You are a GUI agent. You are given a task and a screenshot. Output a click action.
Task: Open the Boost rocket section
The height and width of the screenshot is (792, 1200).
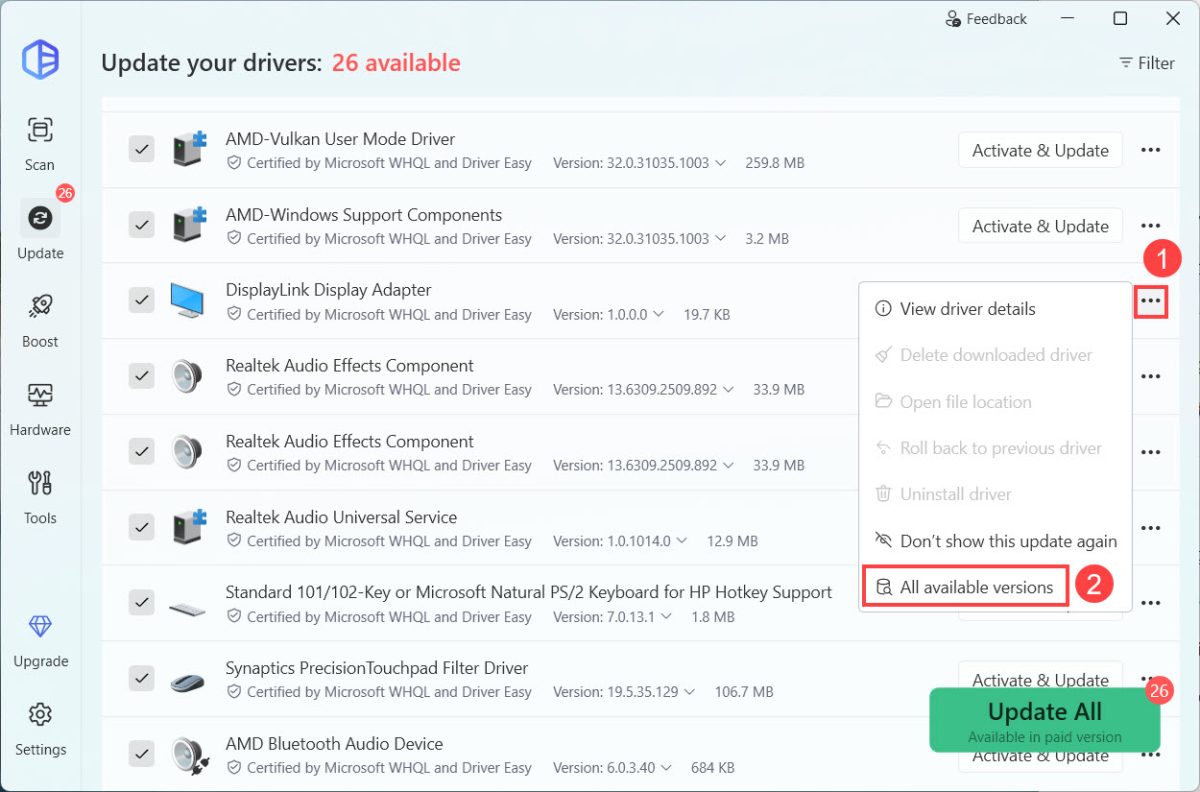click(x=40, y=319)
